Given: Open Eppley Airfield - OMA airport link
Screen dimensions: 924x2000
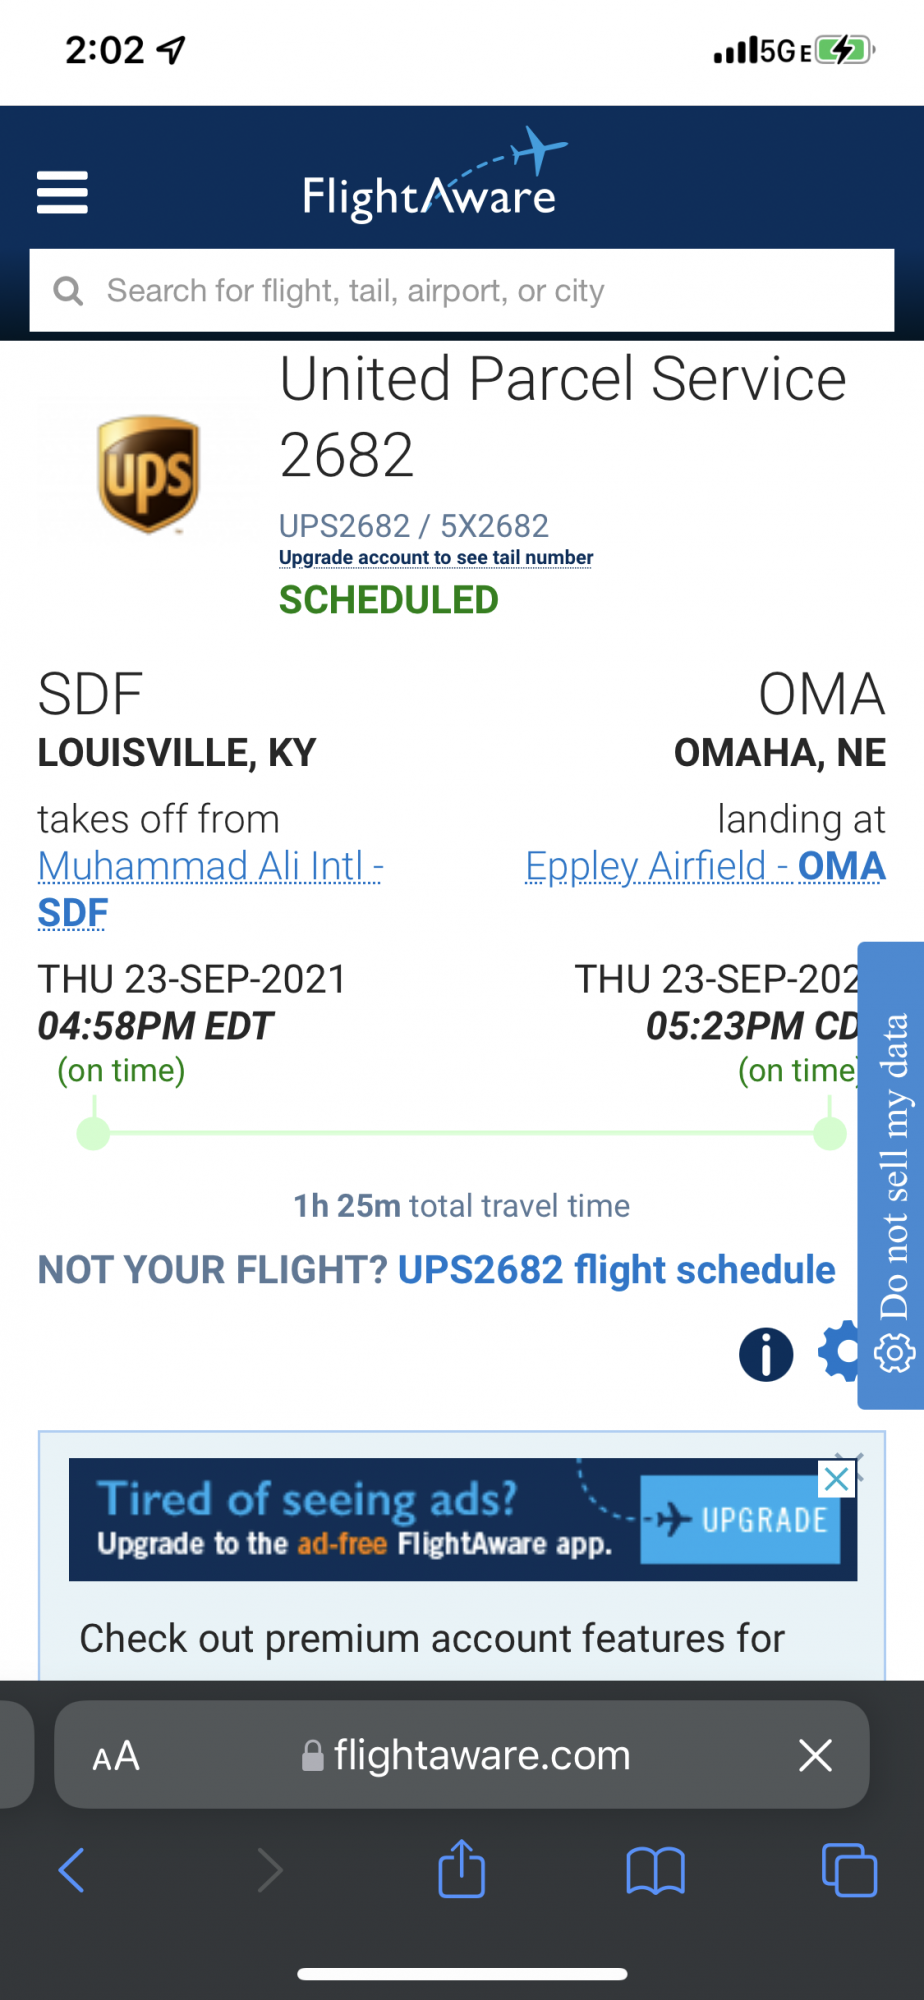Looking at the screenshot, I should (706, 866).
